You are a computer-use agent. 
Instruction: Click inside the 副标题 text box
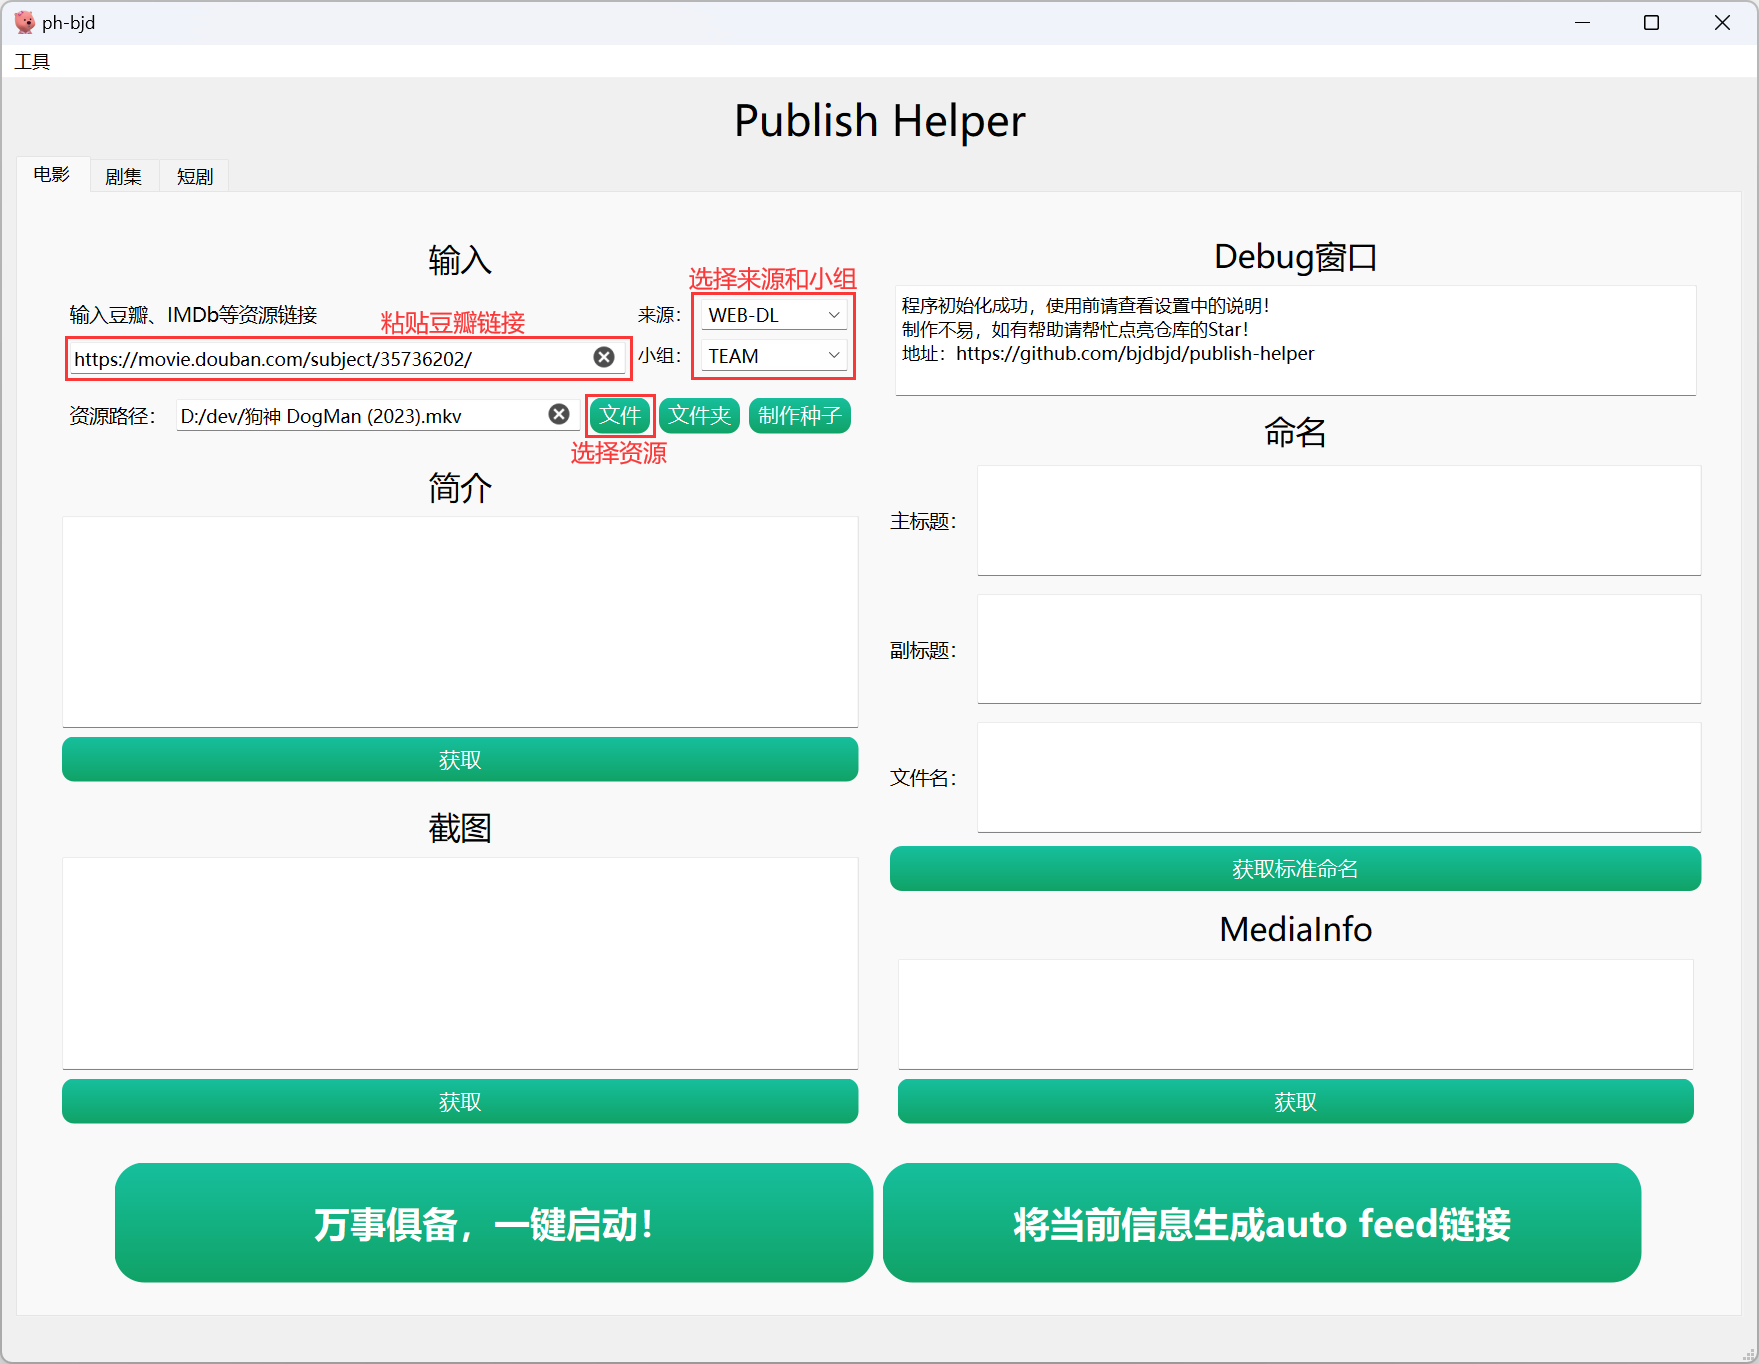click(1339, 649)
